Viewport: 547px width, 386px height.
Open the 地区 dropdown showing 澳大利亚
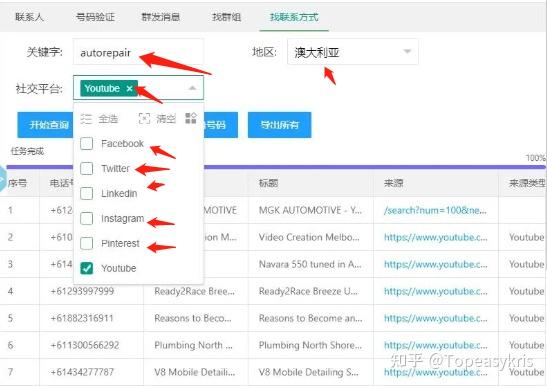tap(353, 52)
